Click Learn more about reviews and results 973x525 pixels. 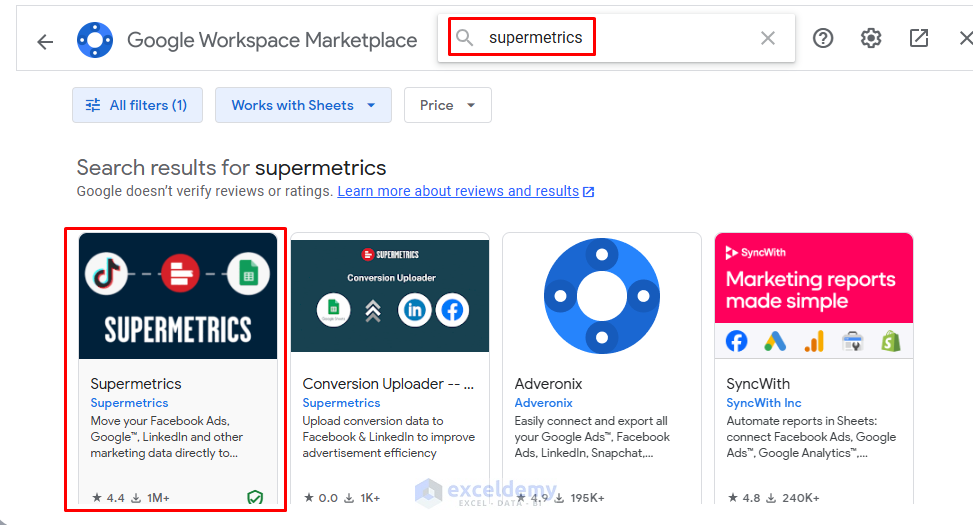[x=458, y=191]
